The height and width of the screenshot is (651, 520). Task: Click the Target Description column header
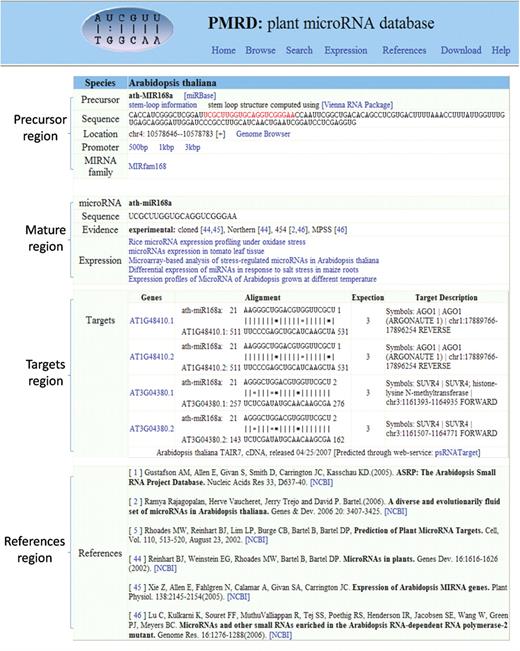point(446,298)
